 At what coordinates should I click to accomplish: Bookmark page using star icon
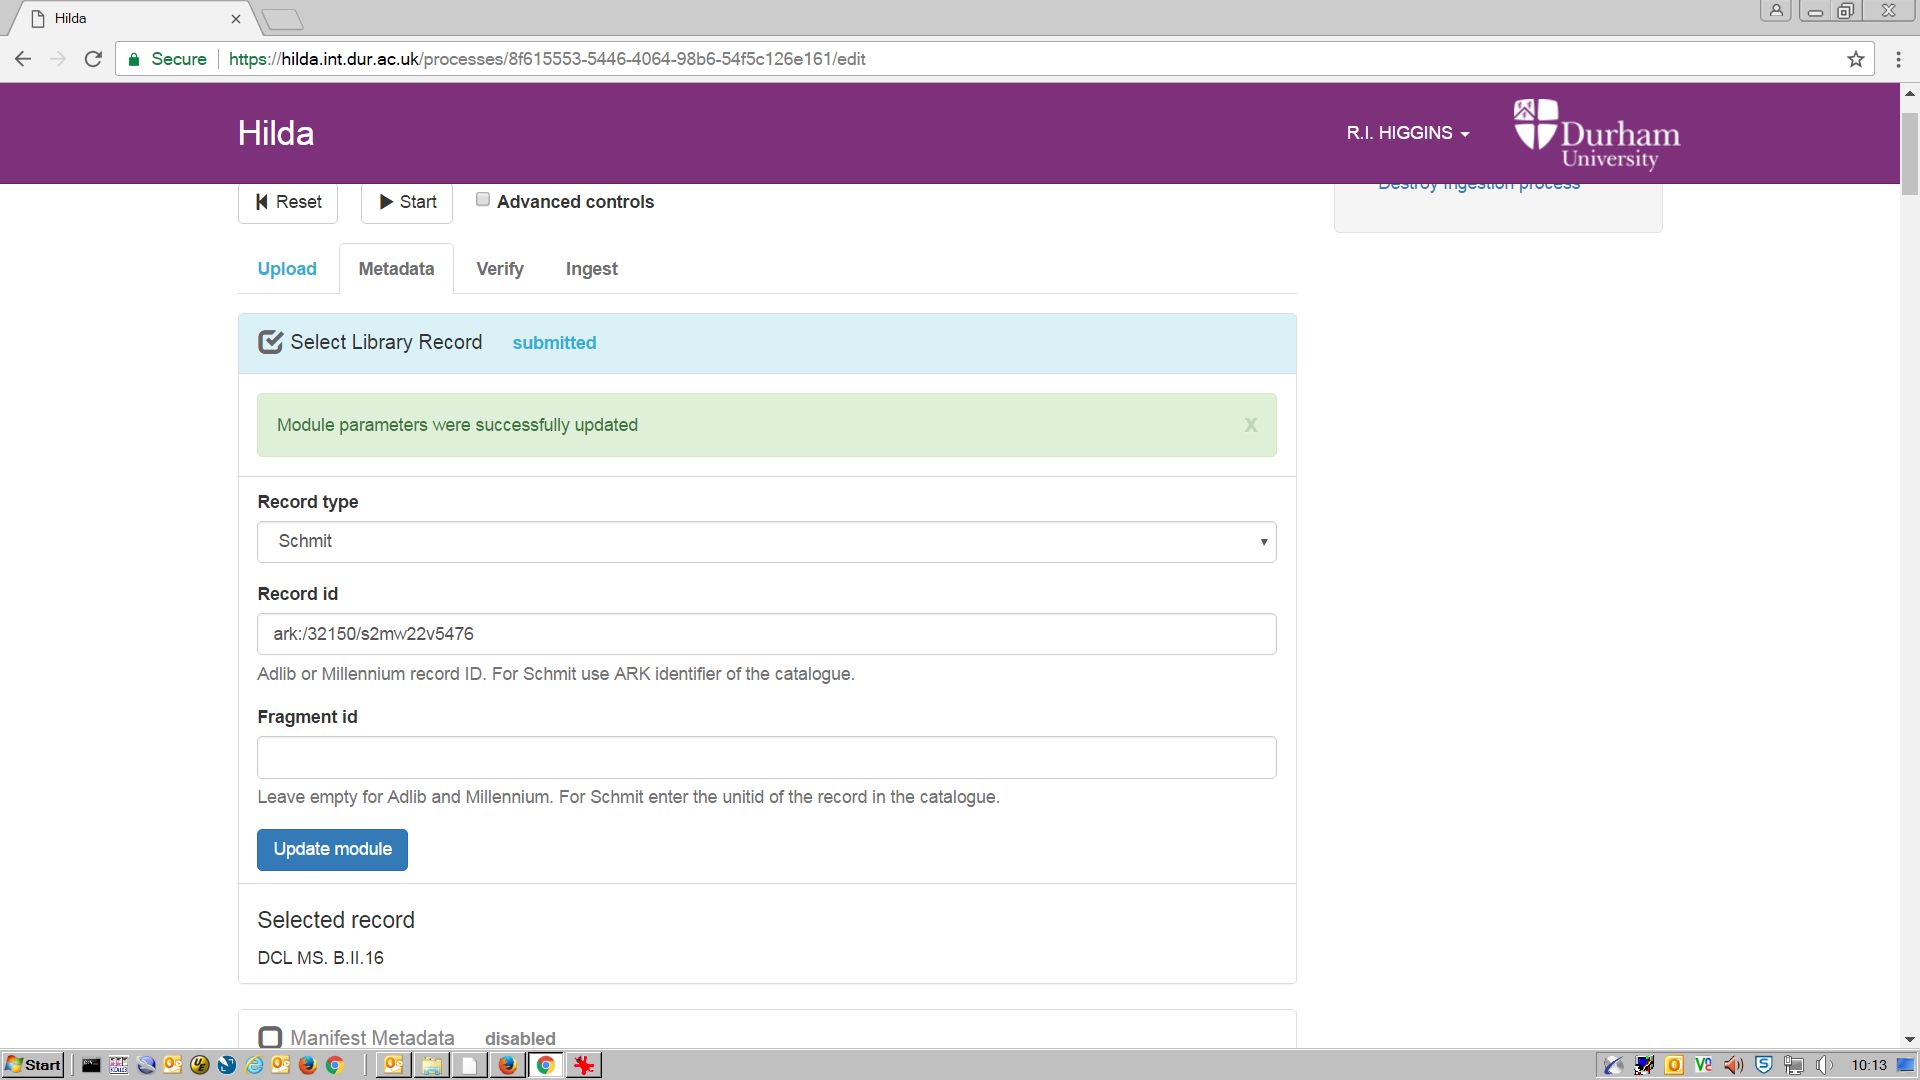[x=1856, y=59]
